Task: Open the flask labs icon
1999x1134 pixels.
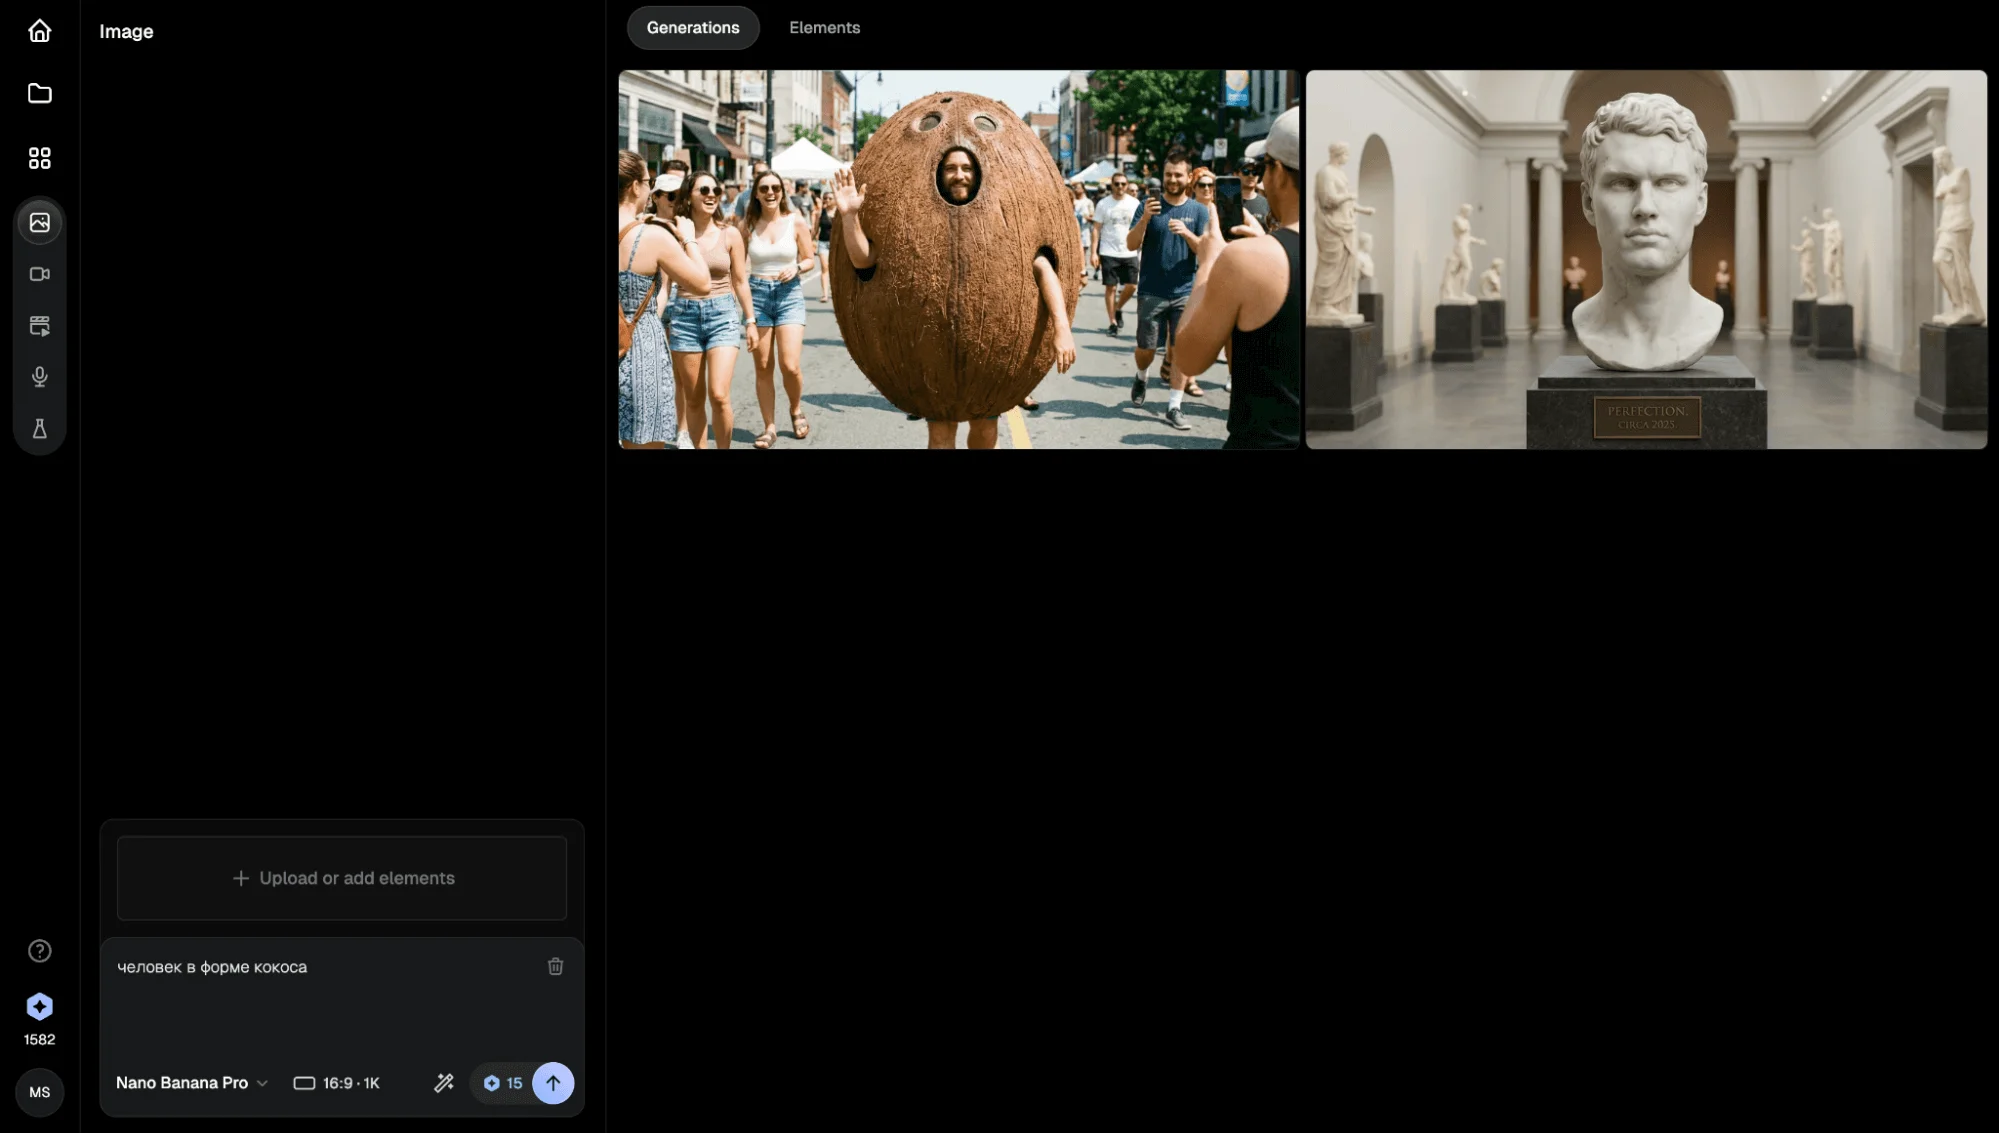Action: 39,429
